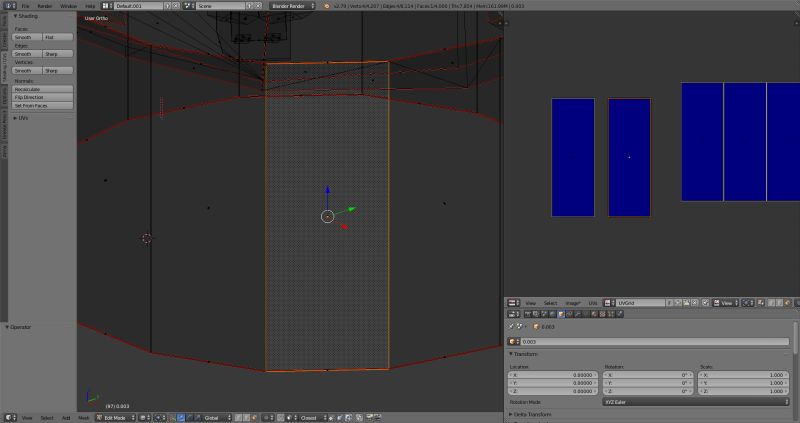Open UV editor type menu icon
Image resolution: width=800 pixels, height=423 pixels.
(513, 303)
